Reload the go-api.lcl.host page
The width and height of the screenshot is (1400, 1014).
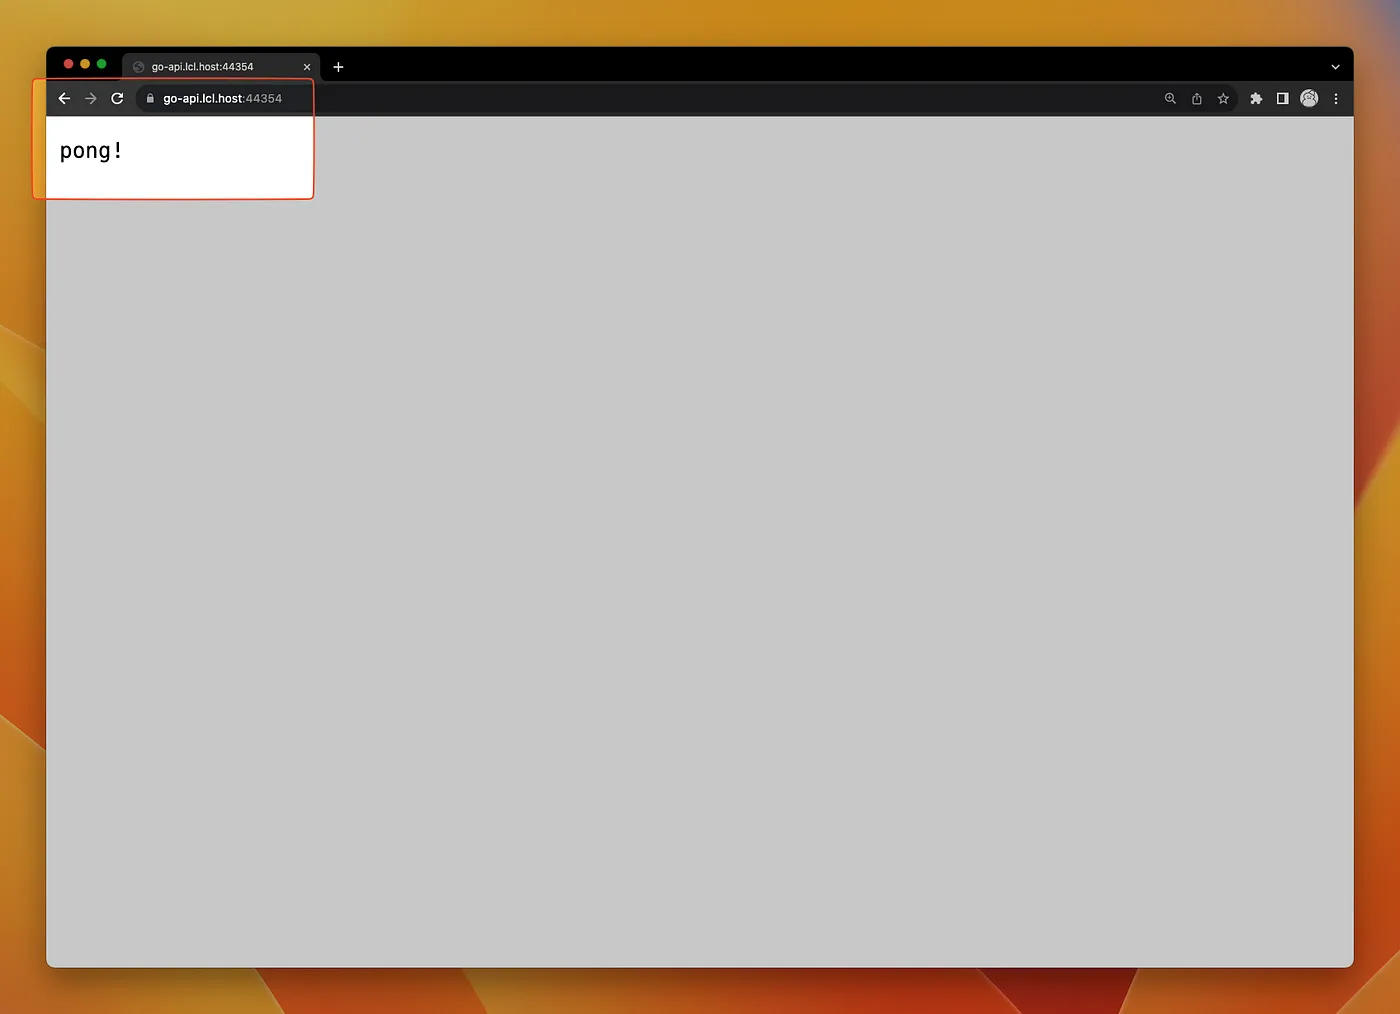[x=117, y=98]
